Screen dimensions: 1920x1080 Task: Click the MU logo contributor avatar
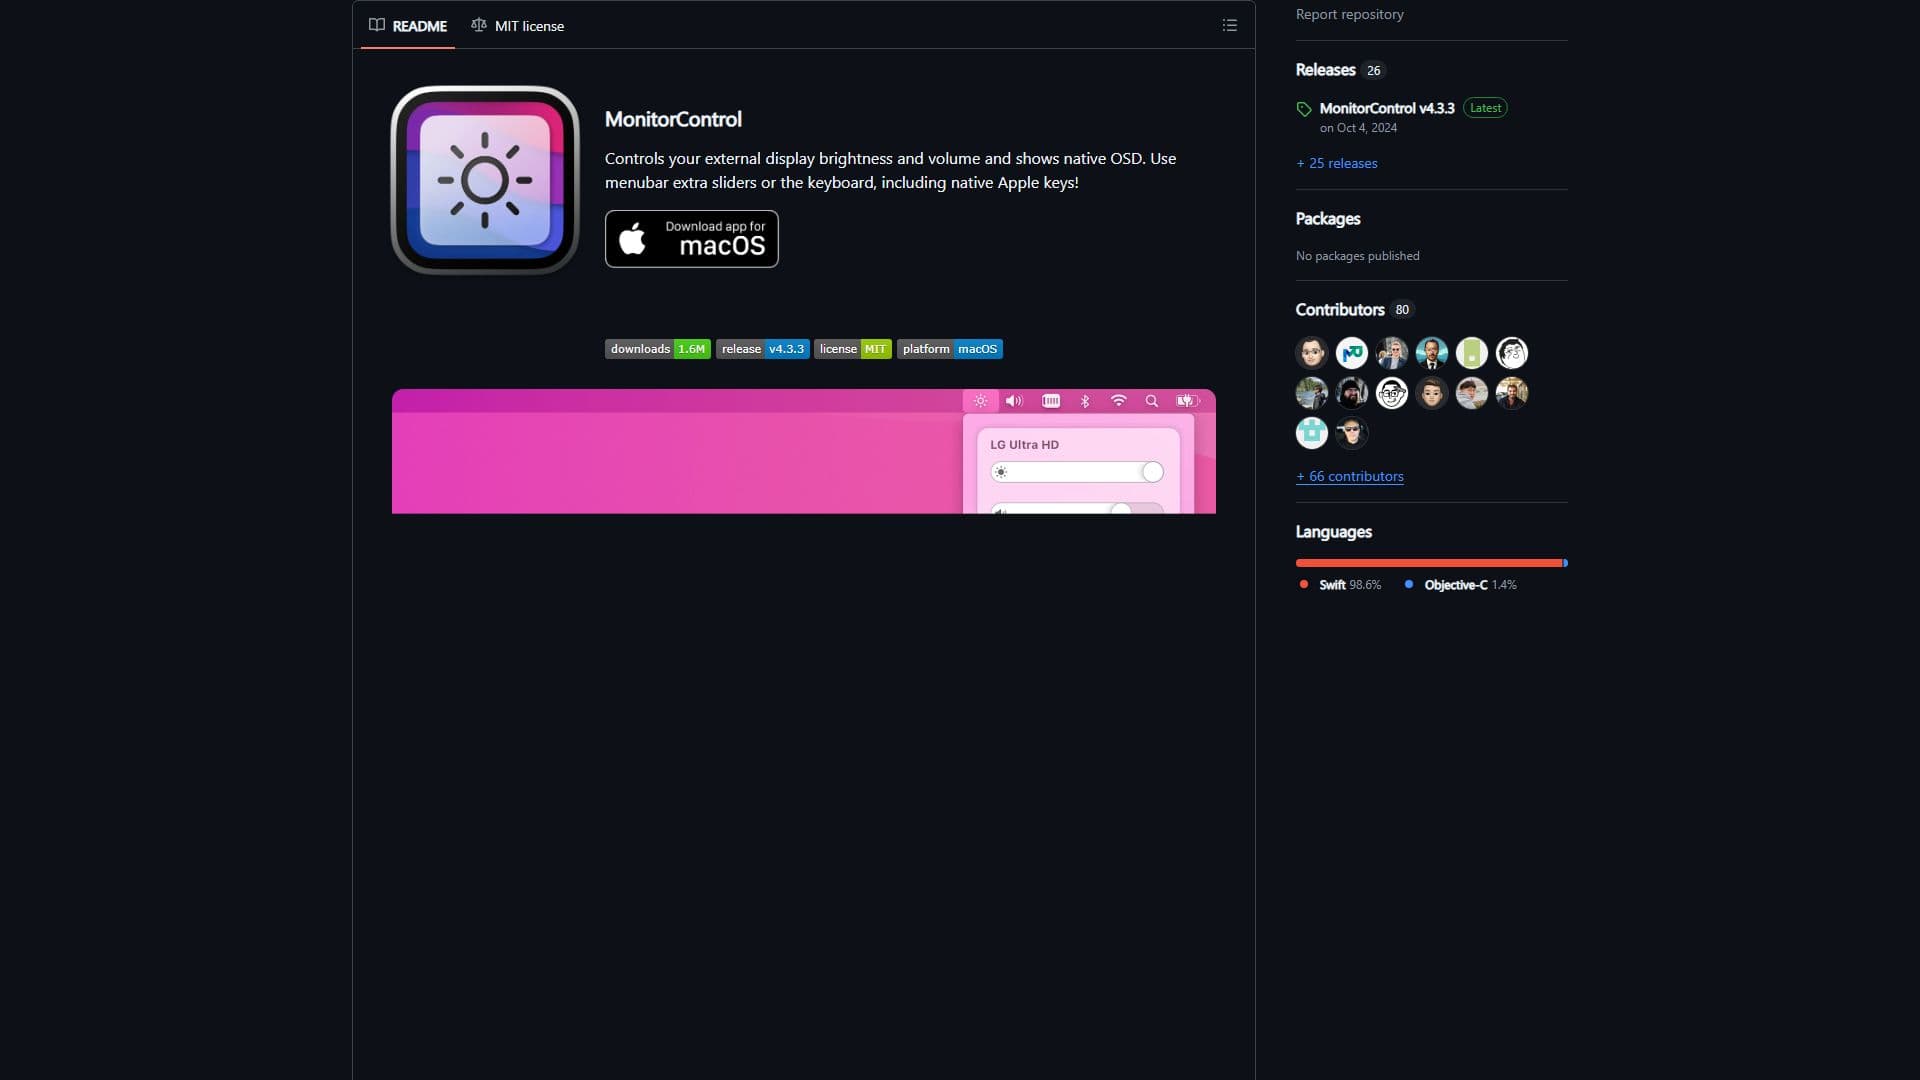pyautogui.click(x=1352, y=353)
